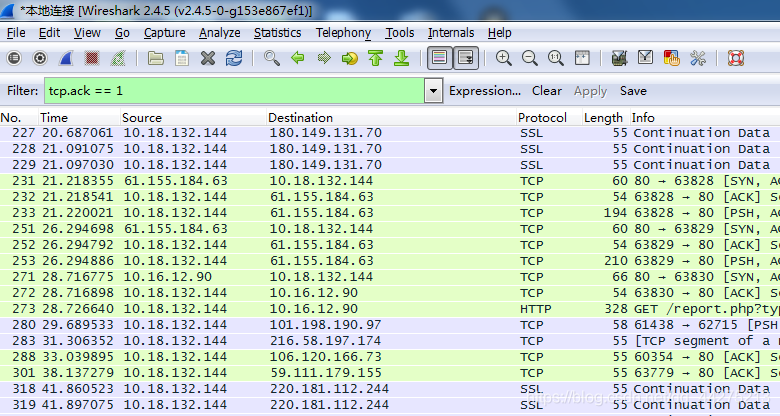Toggle auto scroll in live capture
780x416 pixels.
[466, 58]
